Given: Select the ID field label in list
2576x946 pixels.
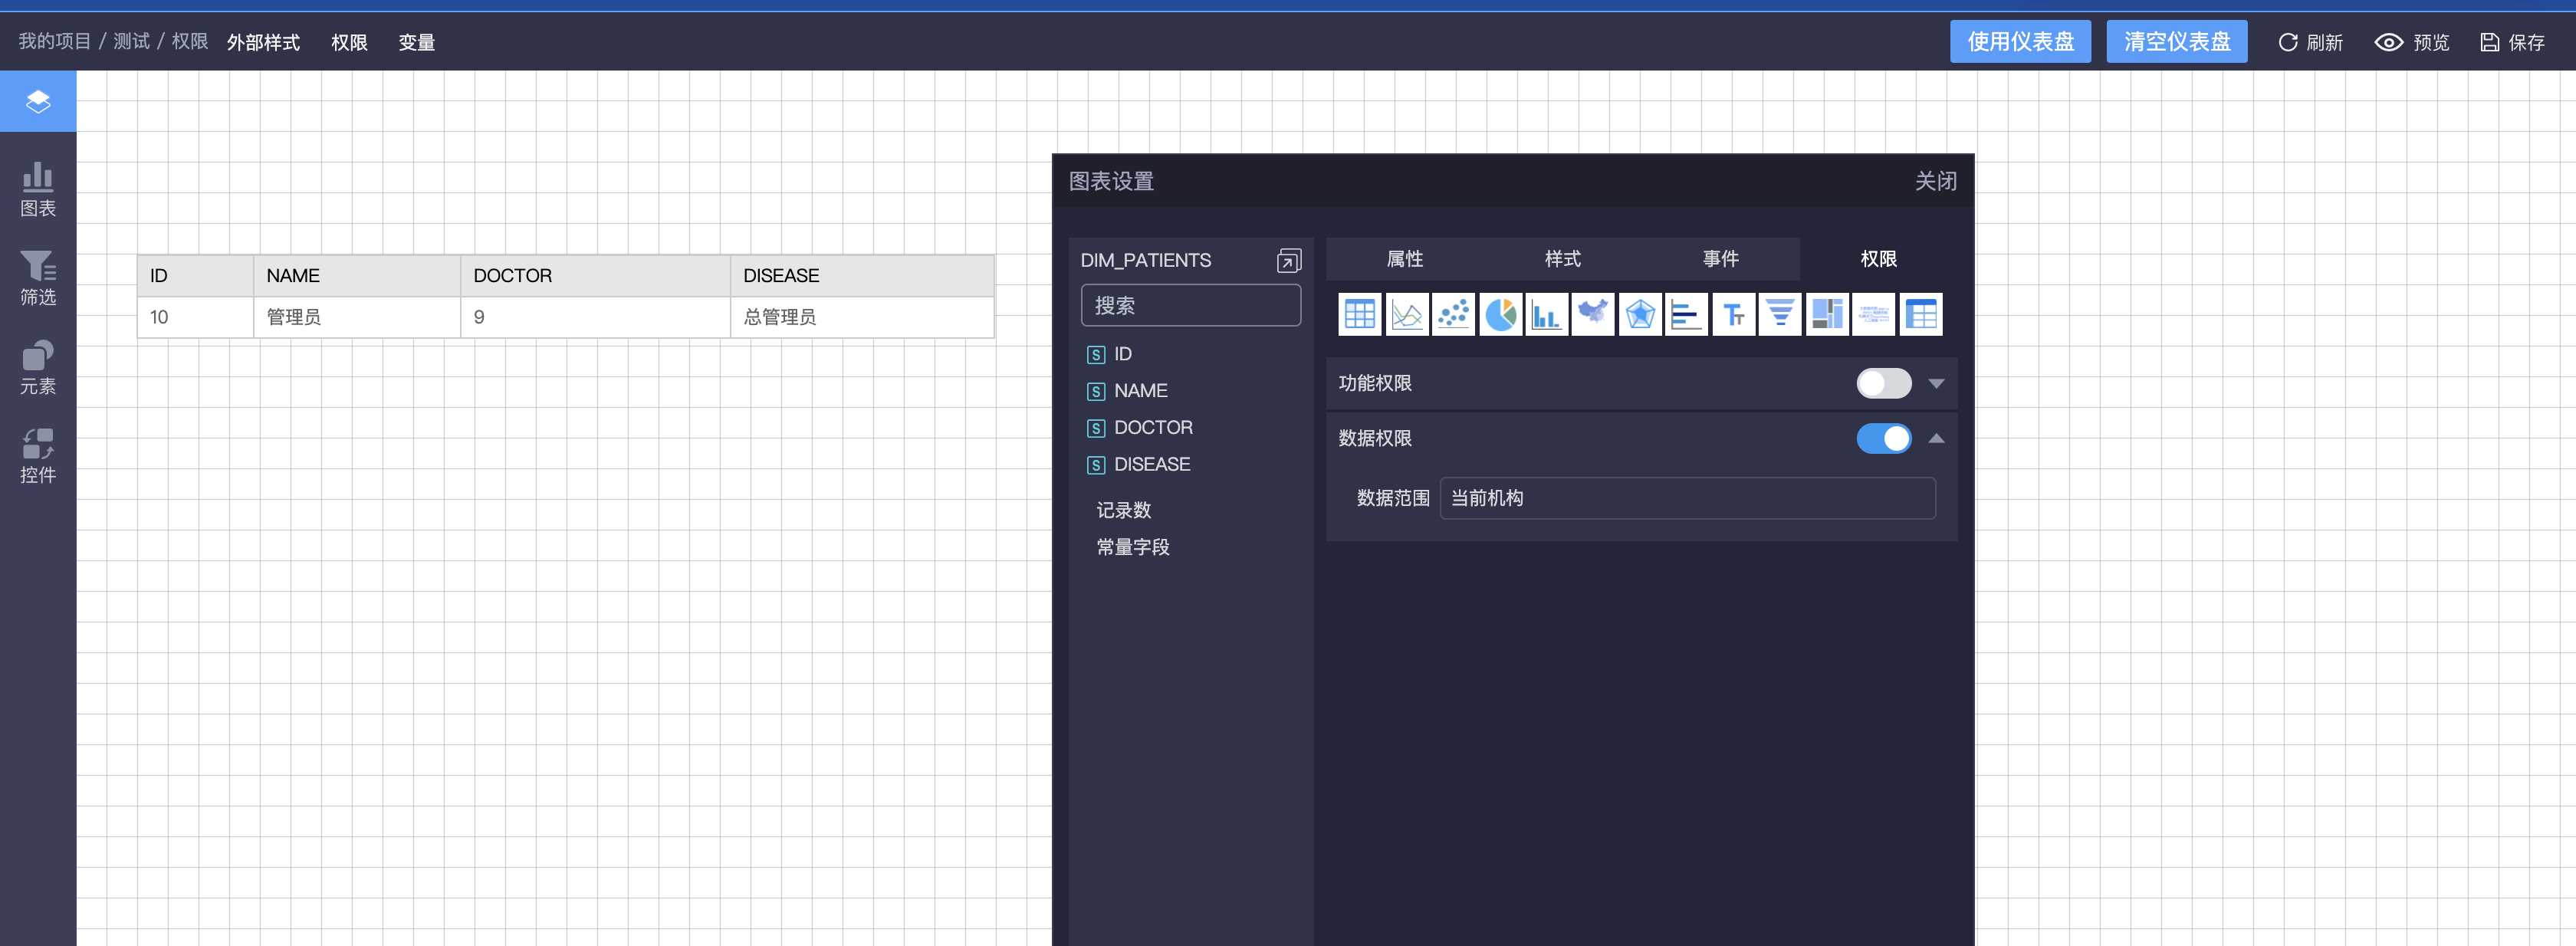Looking at the screenshot, I should coord(1123,354).
